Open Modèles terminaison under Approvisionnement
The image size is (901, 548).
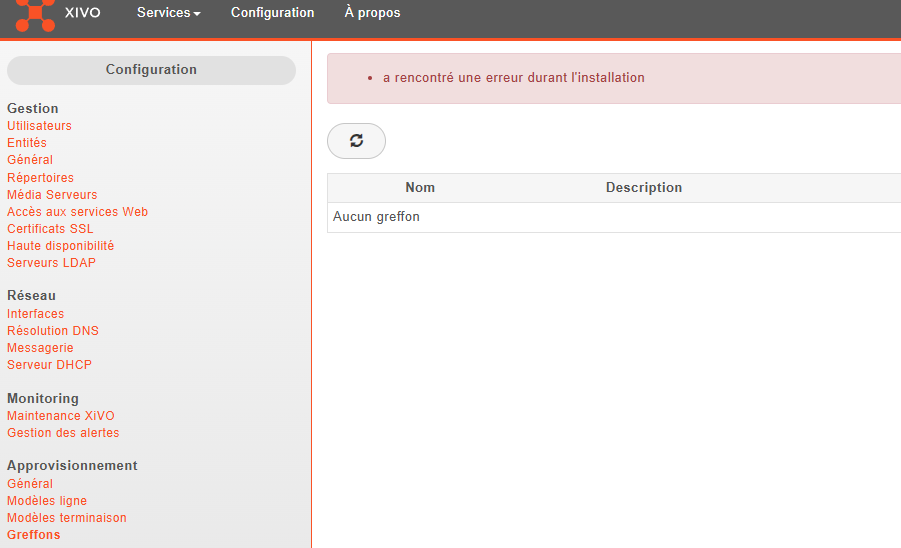(67, 518)
